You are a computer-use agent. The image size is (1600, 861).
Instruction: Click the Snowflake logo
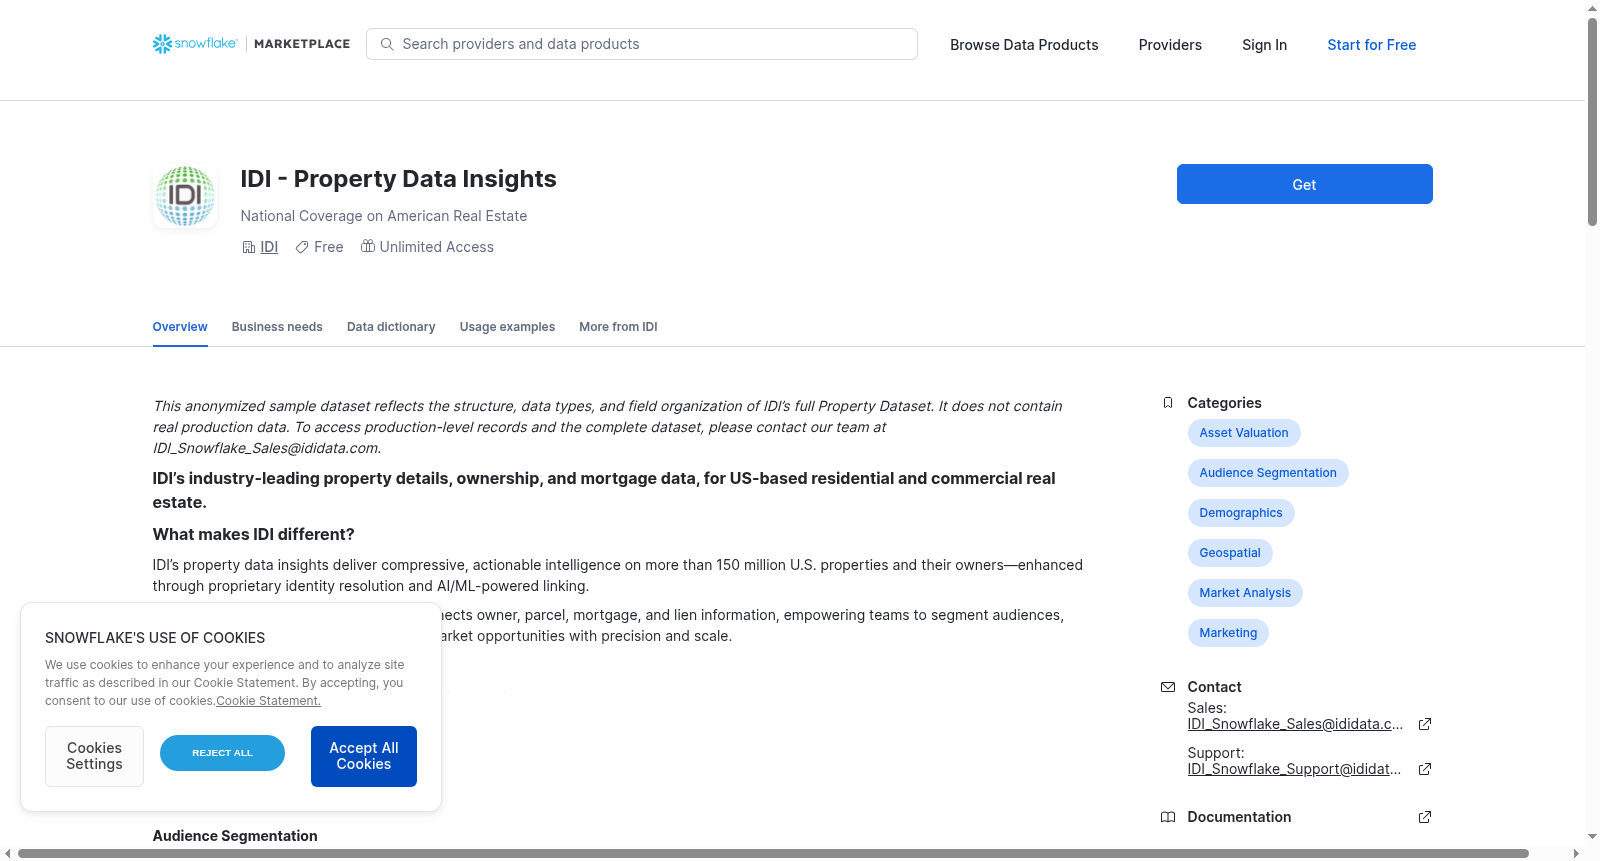195,44
